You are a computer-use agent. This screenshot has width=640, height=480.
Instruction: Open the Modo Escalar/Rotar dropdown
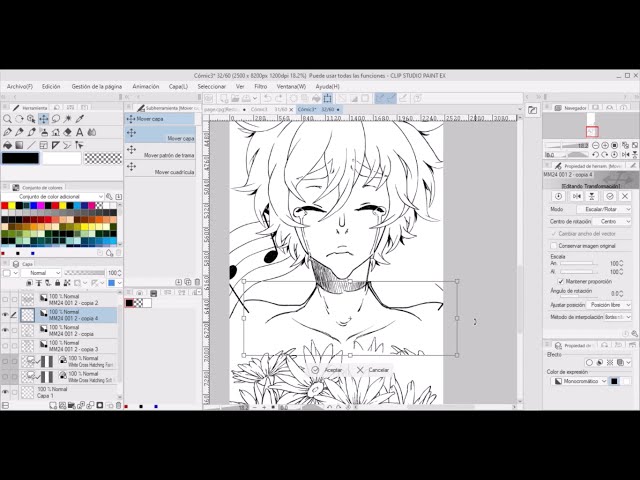[x=604, y=209]
